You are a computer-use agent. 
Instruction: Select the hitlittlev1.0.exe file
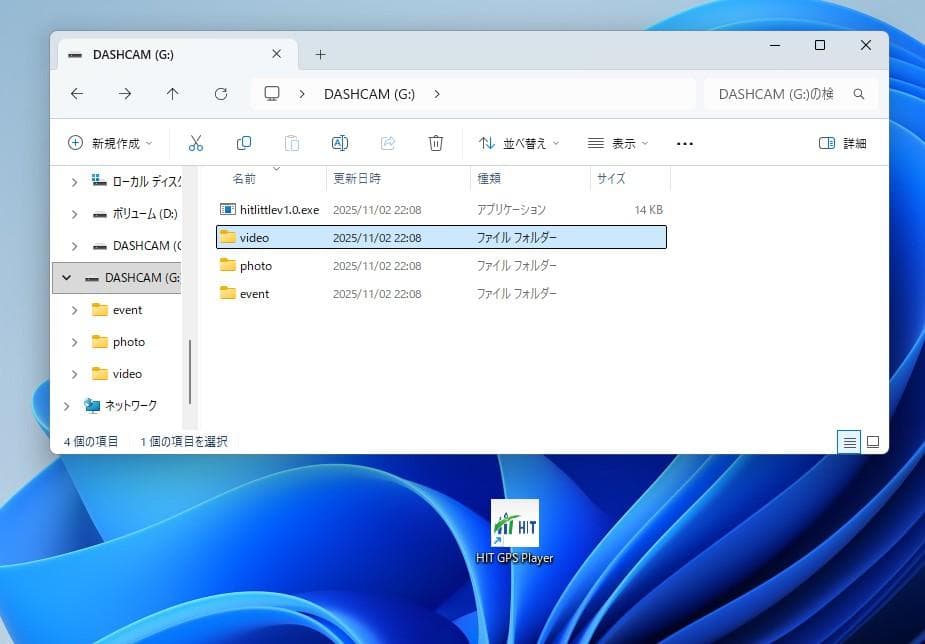tap(279, 210)
